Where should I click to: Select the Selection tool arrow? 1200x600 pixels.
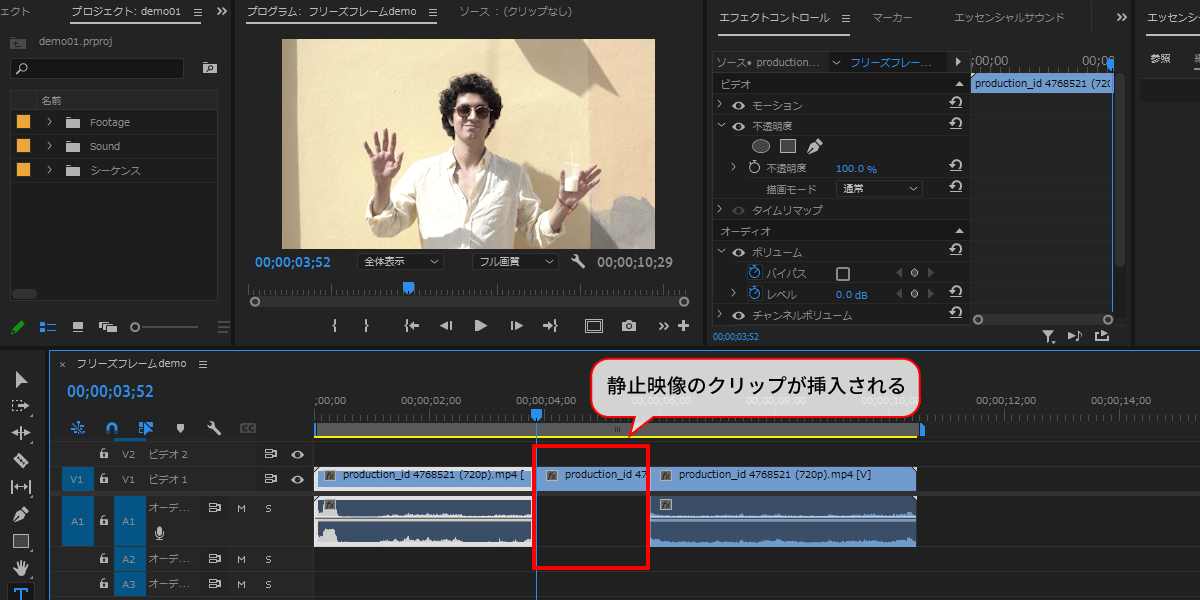tap(21, 379)
